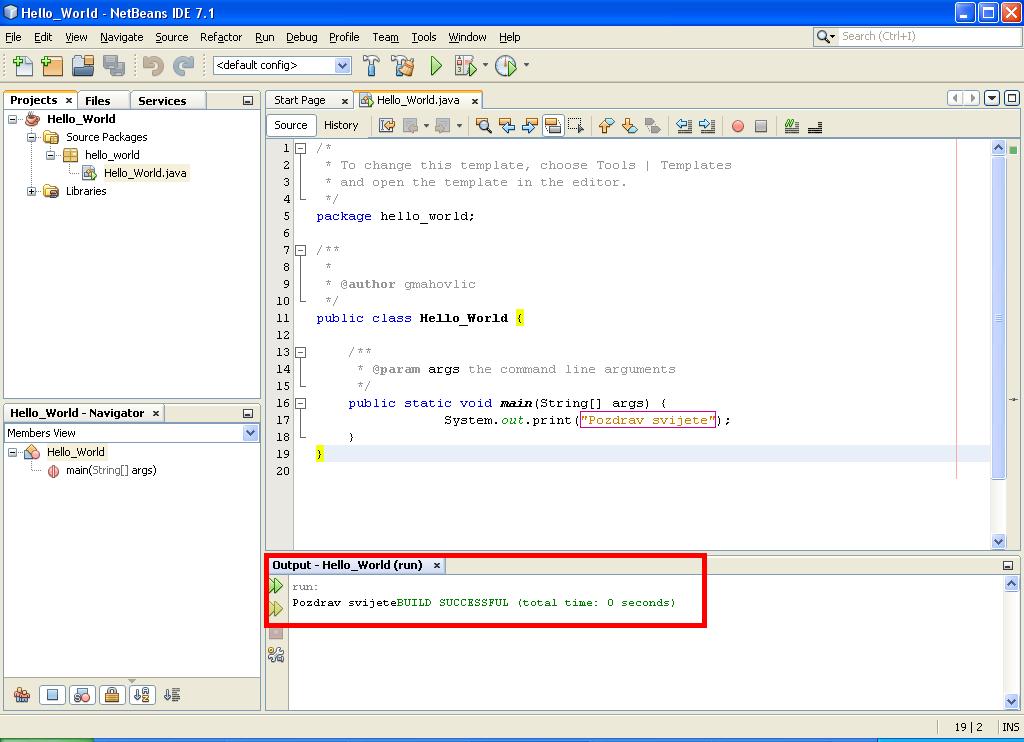
Task: Click the Build Project hammer icon
Action: 371,66
